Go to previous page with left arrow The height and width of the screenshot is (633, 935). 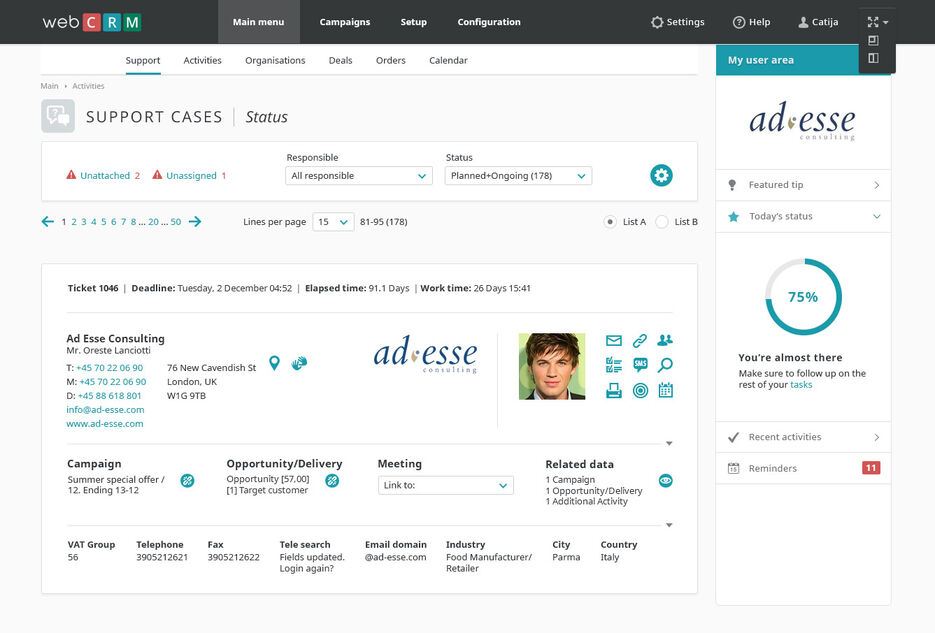[48, 222]
